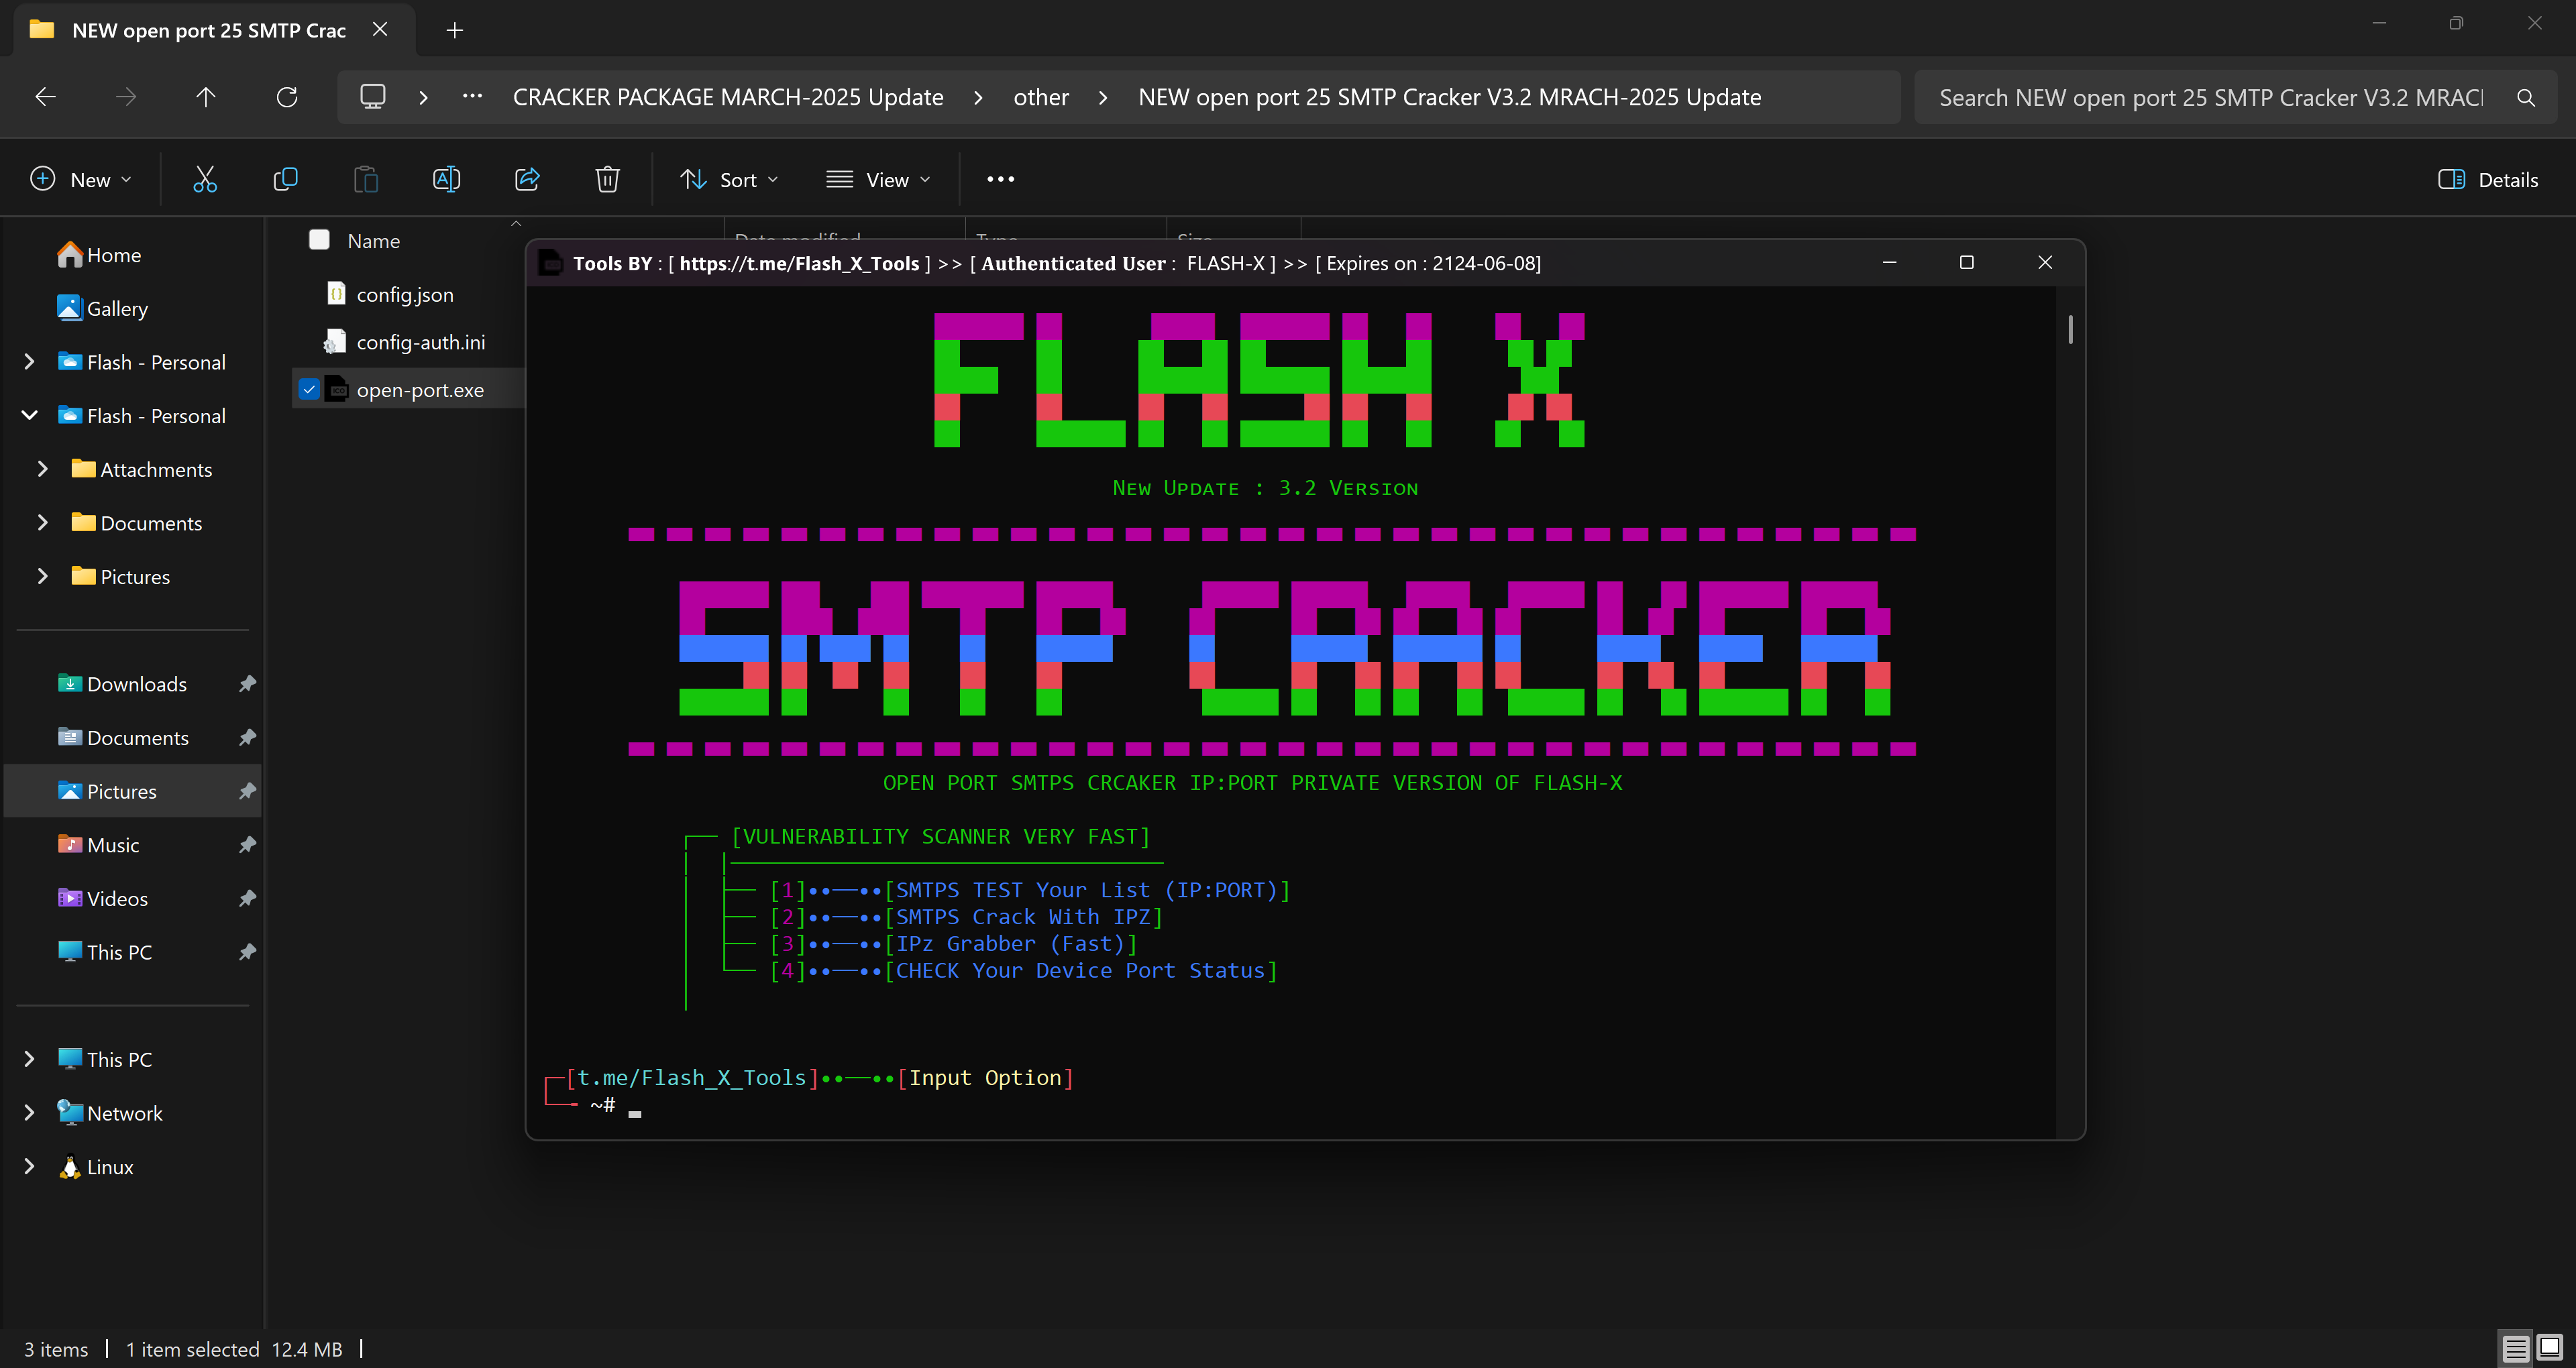Open the See more options menu
The height and width of the screenshot is (1368, 2576).
pos(1000,179)
